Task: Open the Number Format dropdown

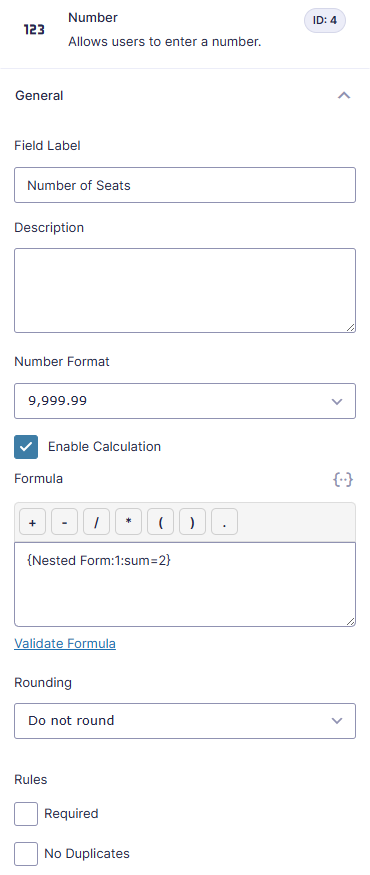Action: click(185, 401)
